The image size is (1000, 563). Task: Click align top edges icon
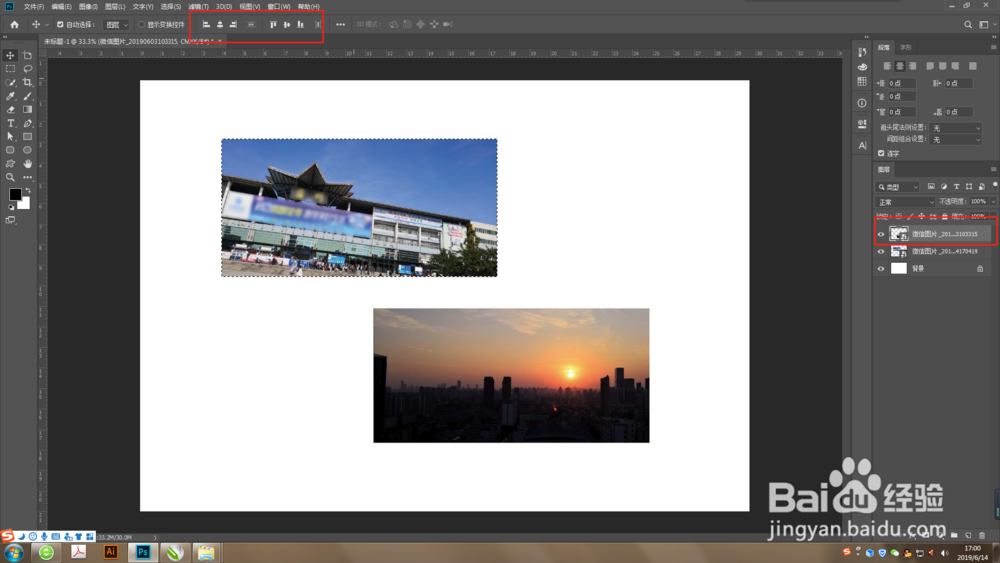pyautogui.click(x=273, y=24)
